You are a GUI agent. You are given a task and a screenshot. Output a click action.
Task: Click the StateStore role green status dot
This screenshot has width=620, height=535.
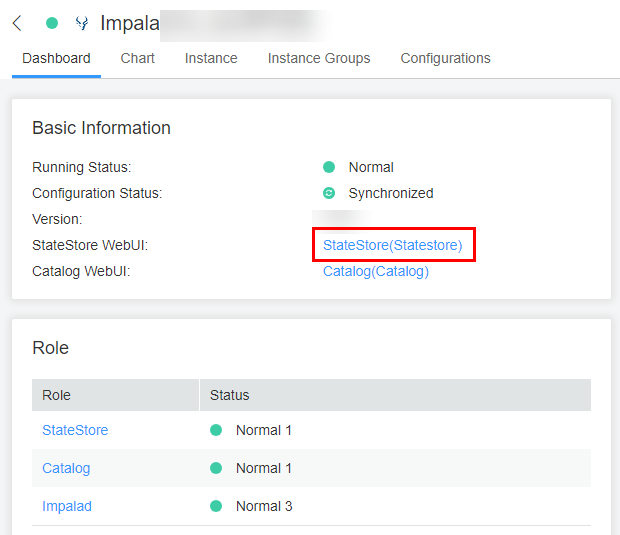[x=216, y=430]
